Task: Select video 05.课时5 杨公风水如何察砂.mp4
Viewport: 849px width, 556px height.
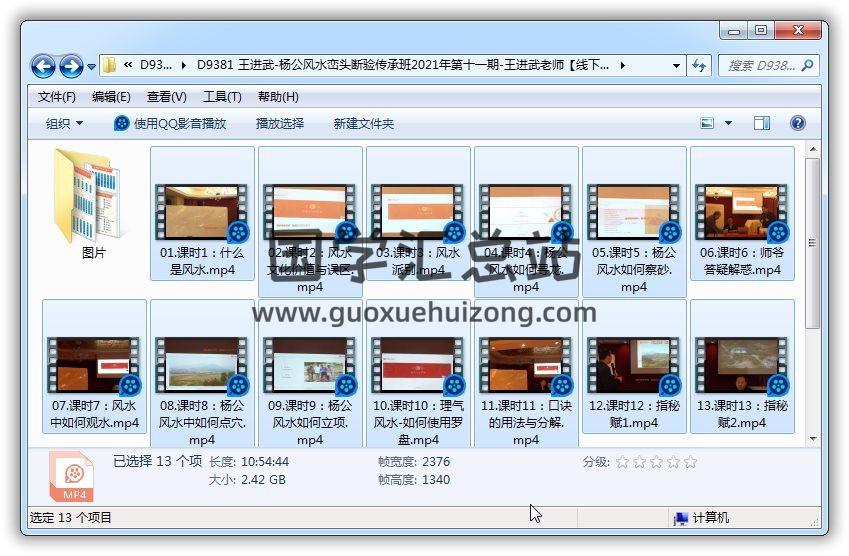Action: pyautogui.click(x=634, y=221)
